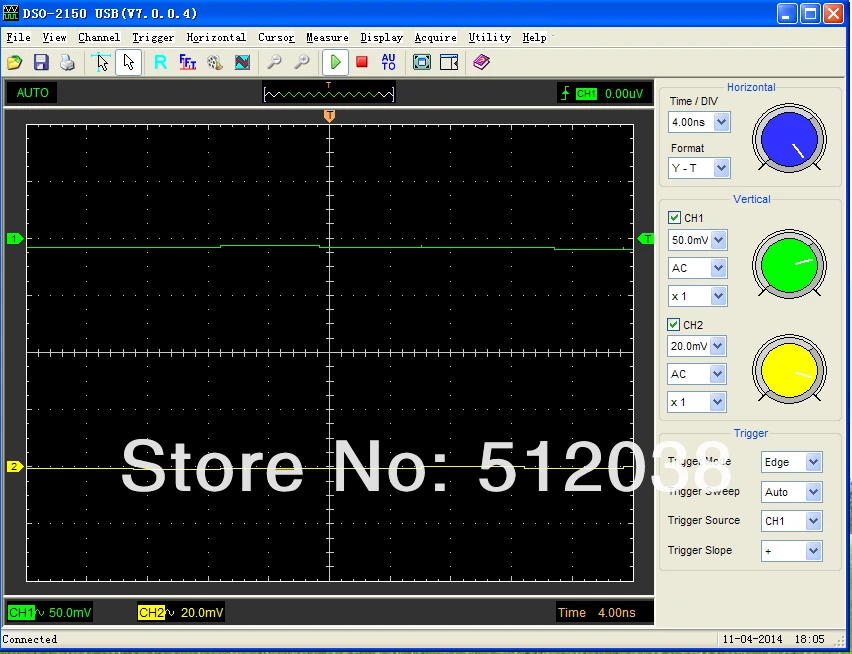852x654 pixels.
Task: Click the AUTO set toolbar icon
Action: [x=389, y=62]
